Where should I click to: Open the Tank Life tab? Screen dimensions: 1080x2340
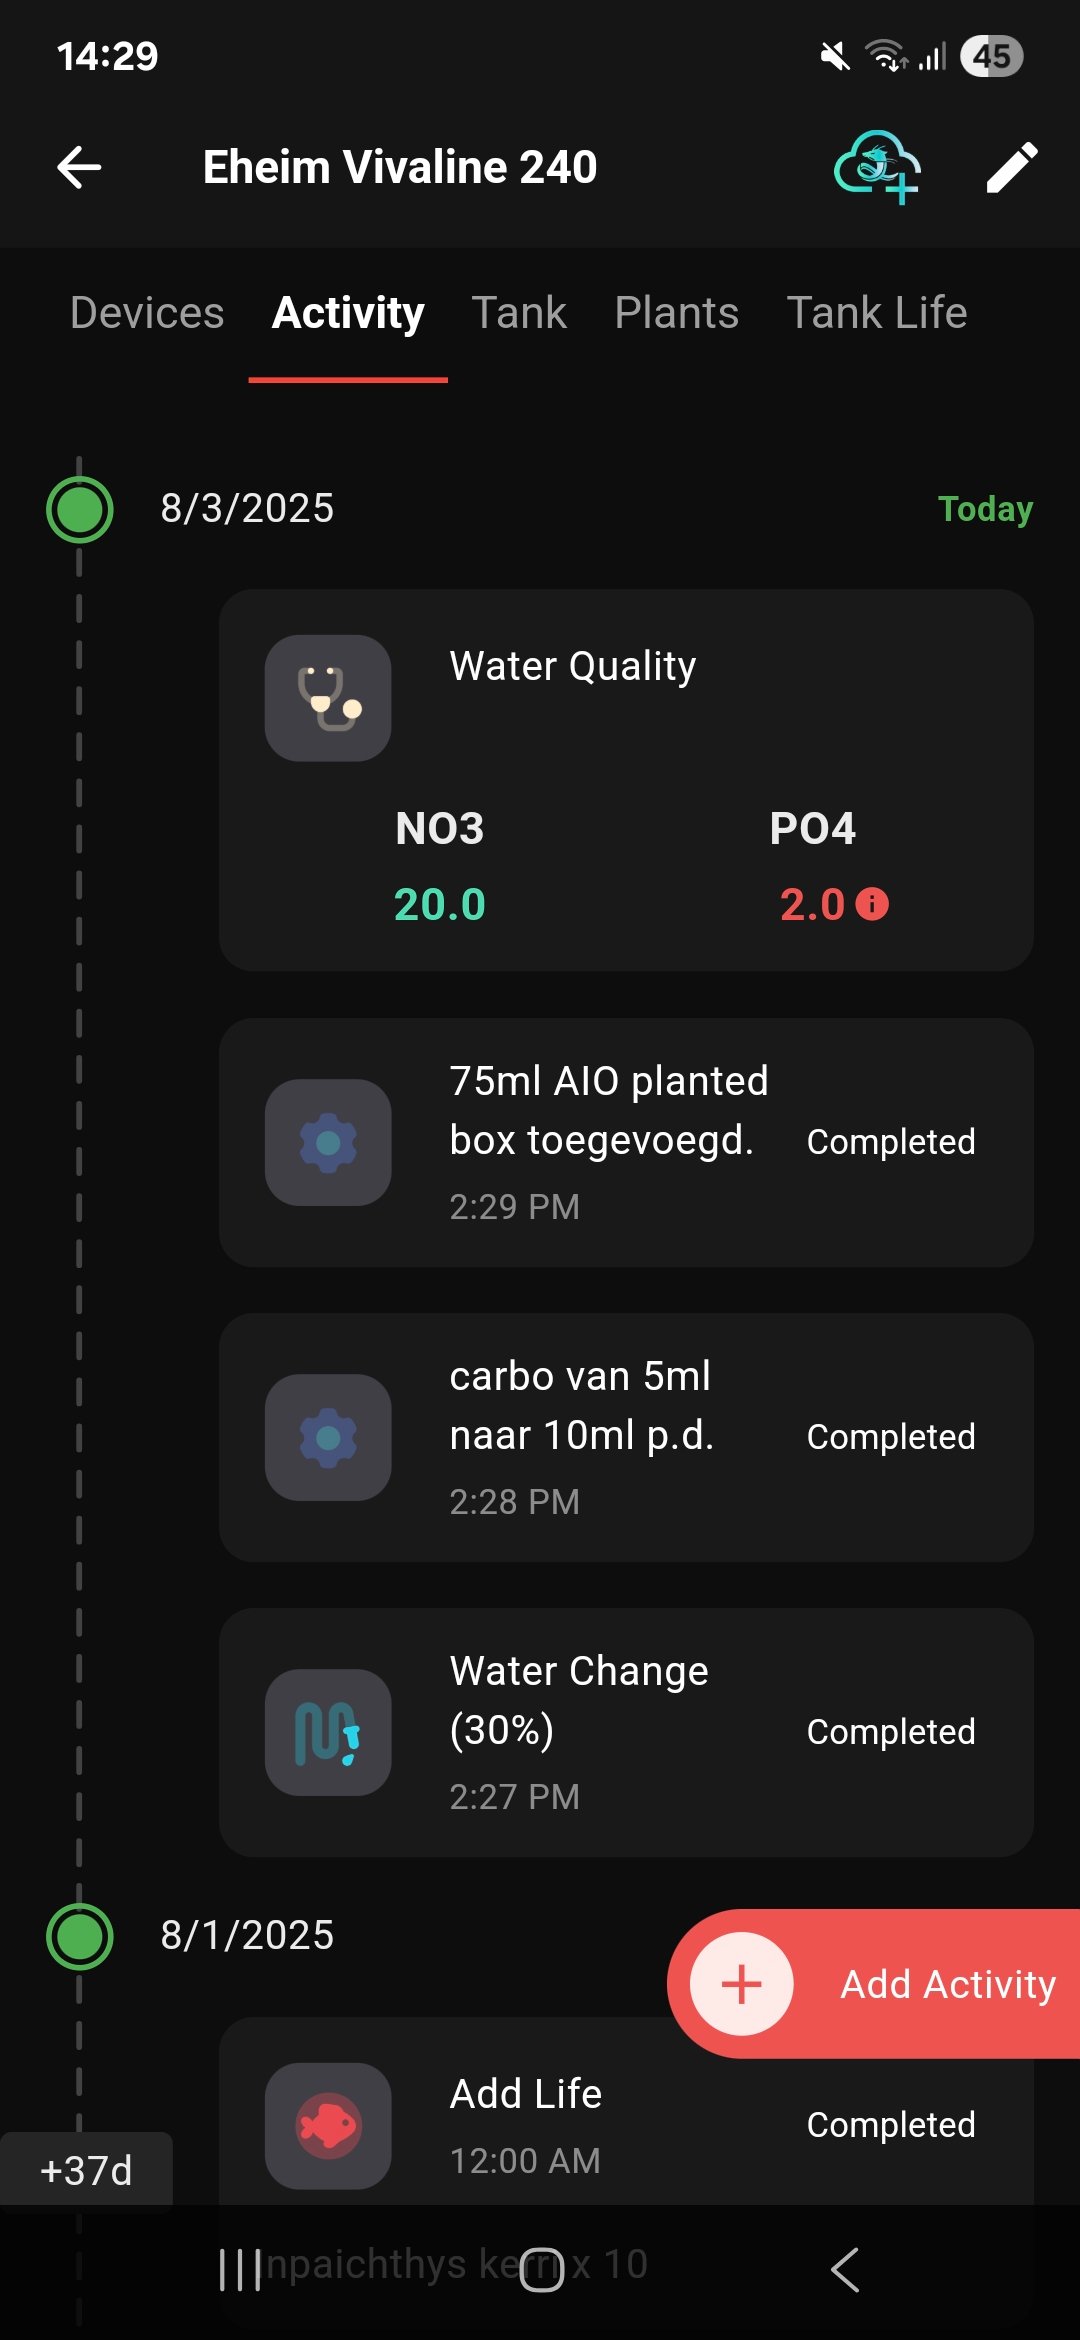[x=877, y=313]
